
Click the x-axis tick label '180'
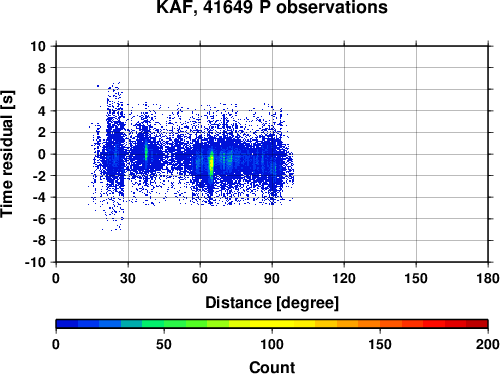[x=488, y=278]
